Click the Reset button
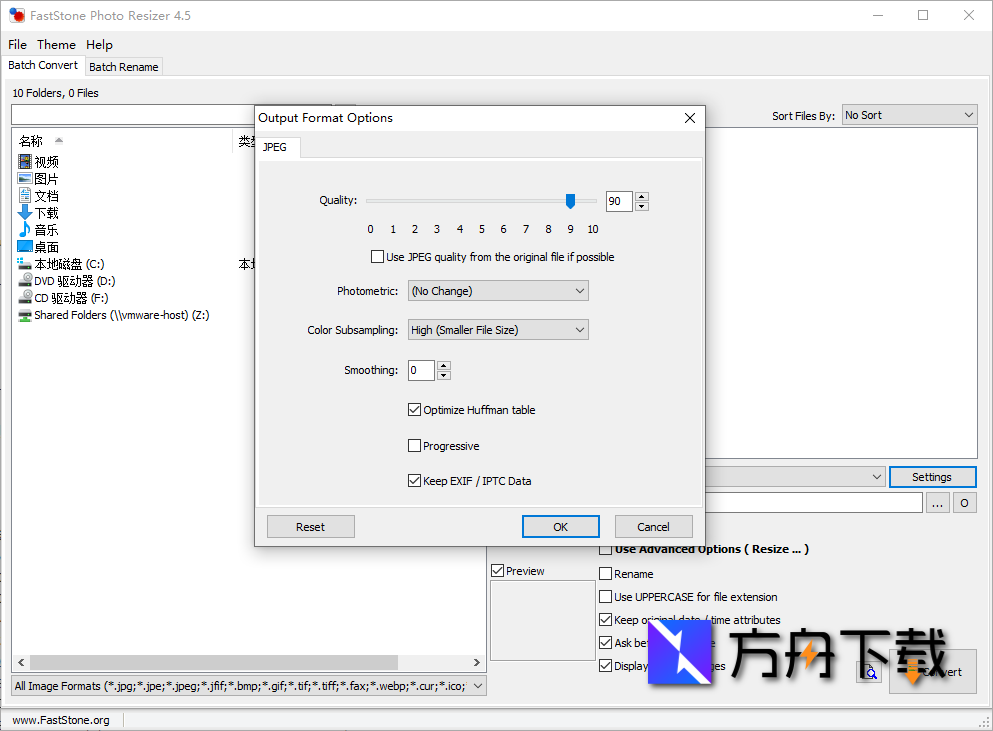The height and width of the screenshot is (731, 993). [310, 527]
